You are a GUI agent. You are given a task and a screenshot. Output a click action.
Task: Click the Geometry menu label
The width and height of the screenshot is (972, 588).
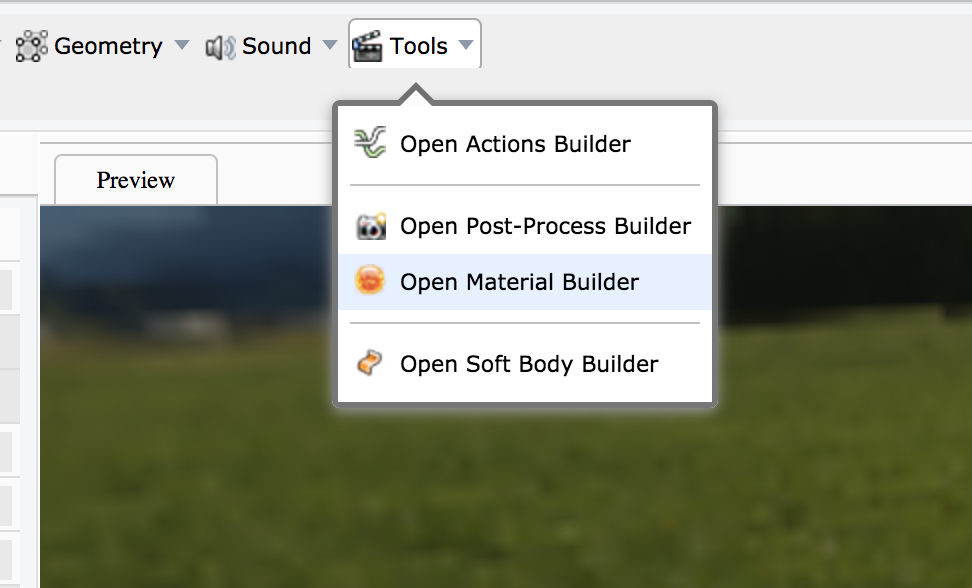(108, 46)
